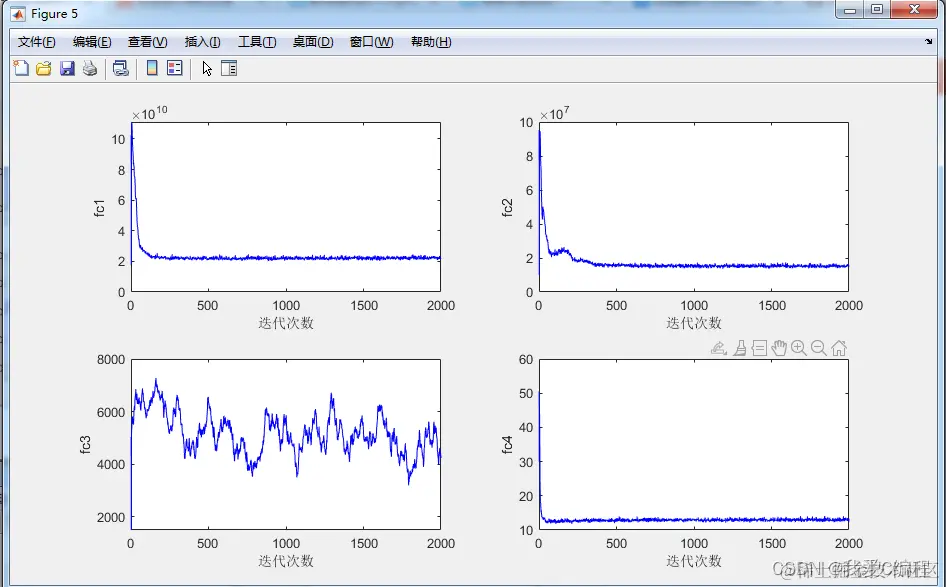Open the 工具(T) menu
Image resolution: width=946 pixels, height=587 pixels.
point(256,42)
